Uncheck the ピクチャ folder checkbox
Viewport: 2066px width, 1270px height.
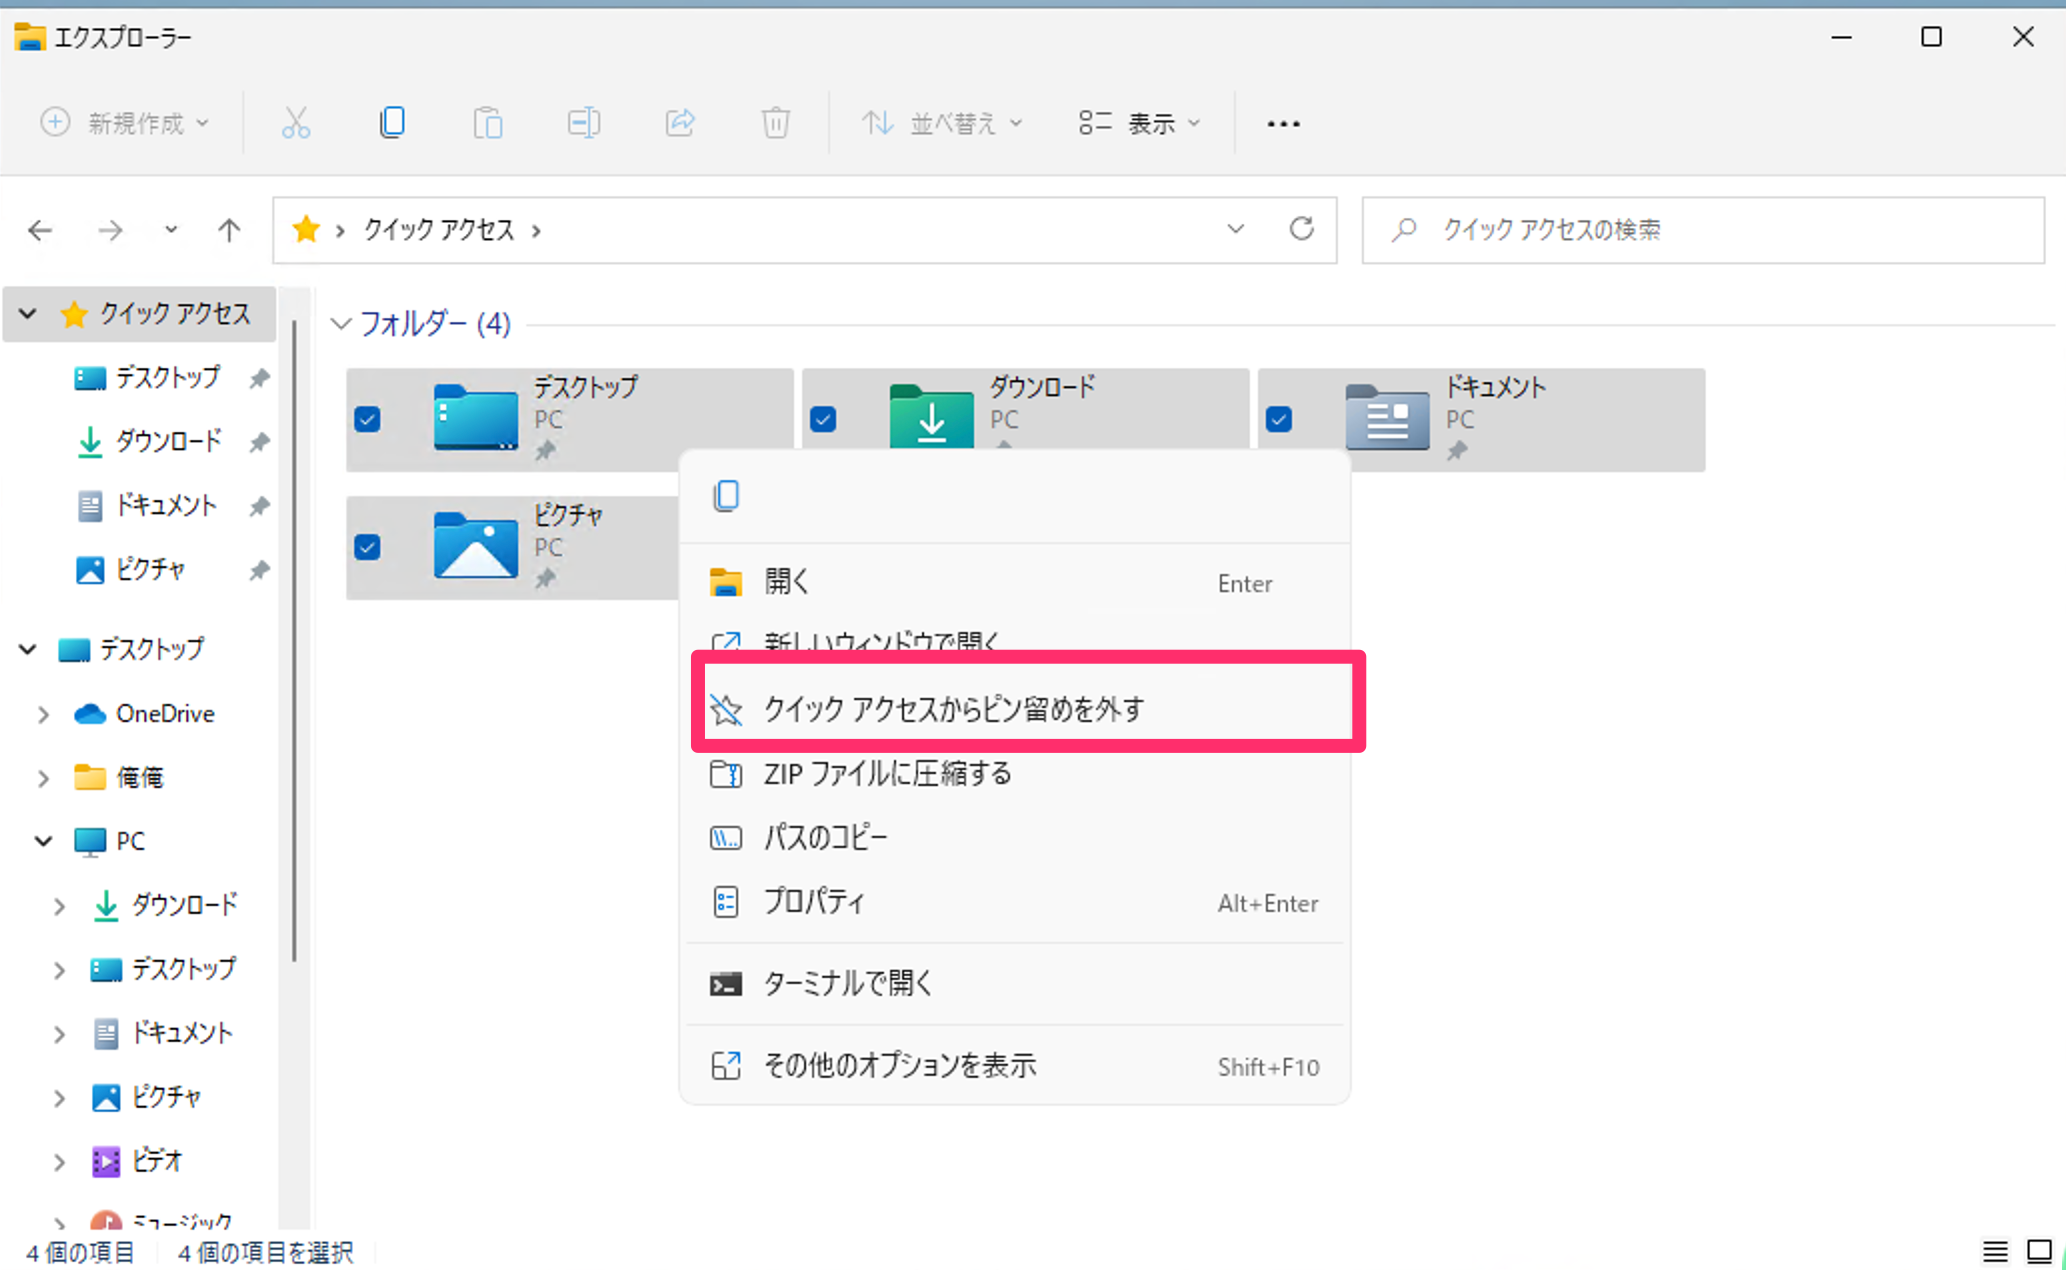(367, 547)
